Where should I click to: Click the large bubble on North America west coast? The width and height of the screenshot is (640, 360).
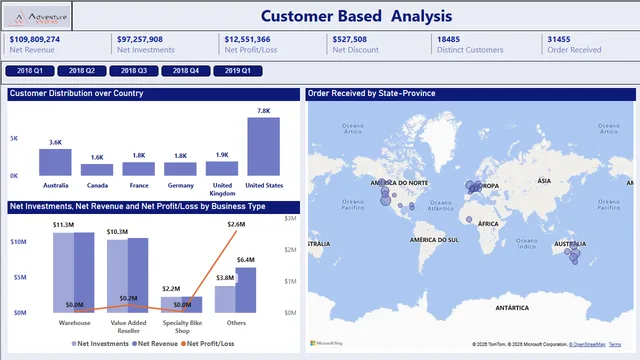[x=386, y=200]
